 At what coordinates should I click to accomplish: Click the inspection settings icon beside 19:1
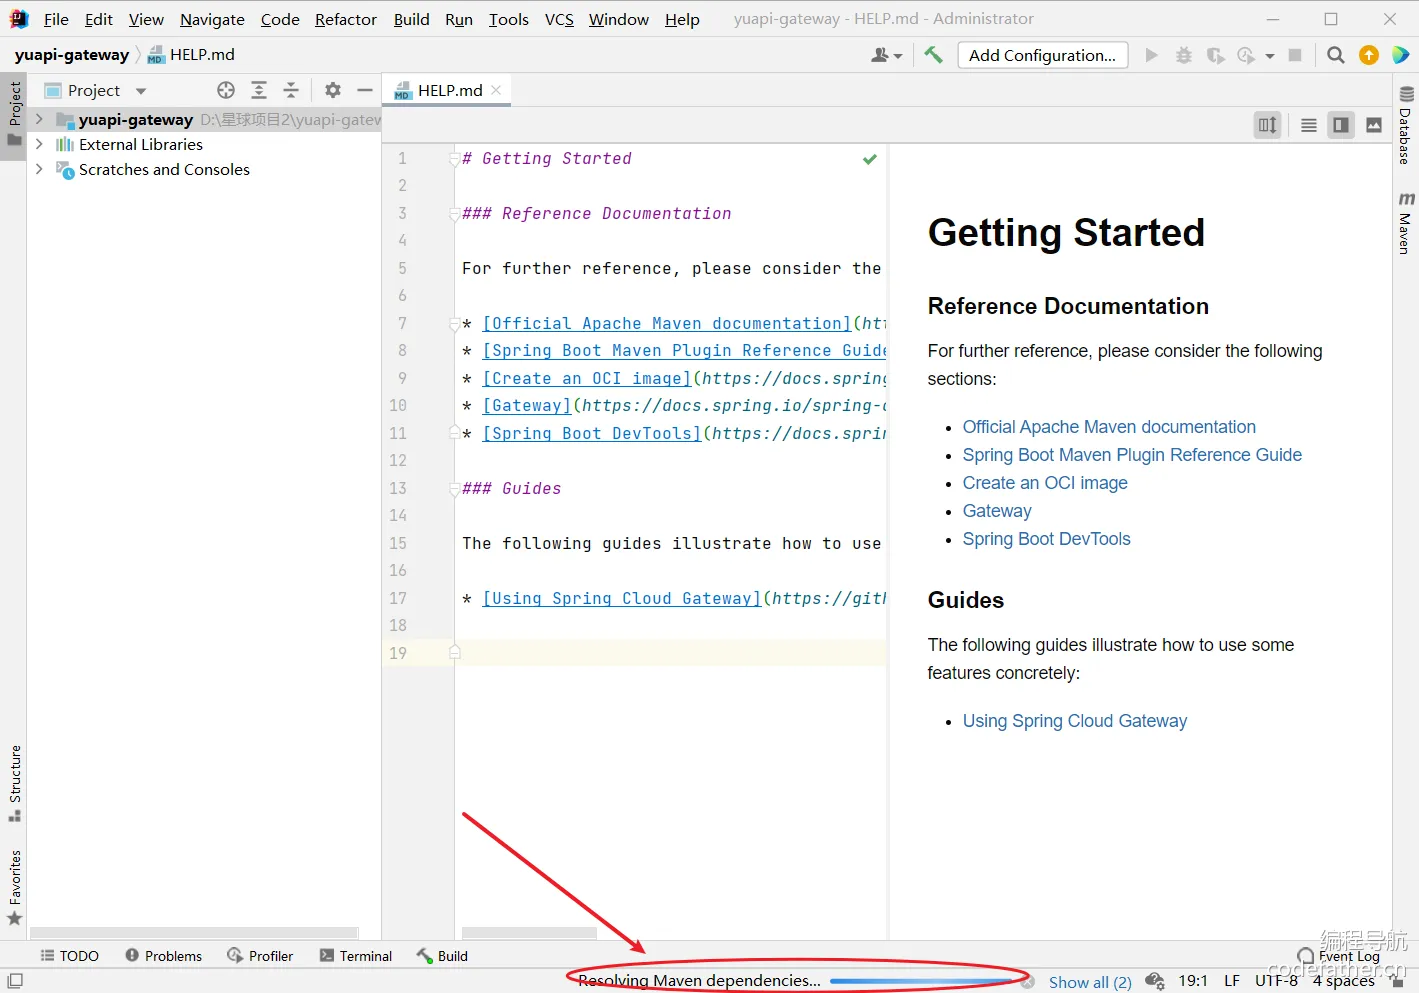pos(1155,981)
